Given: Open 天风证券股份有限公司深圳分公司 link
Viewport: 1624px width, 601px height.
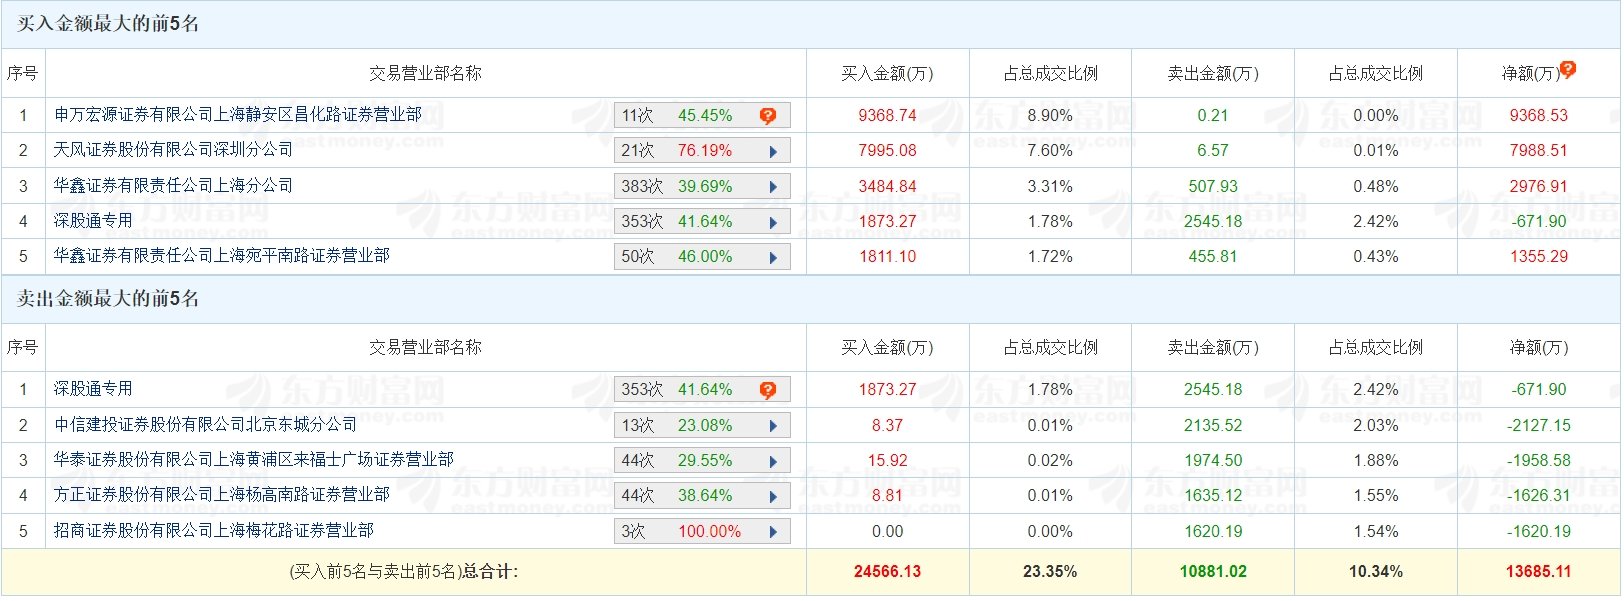Looking at the screenshot, I should coord(173,150).
